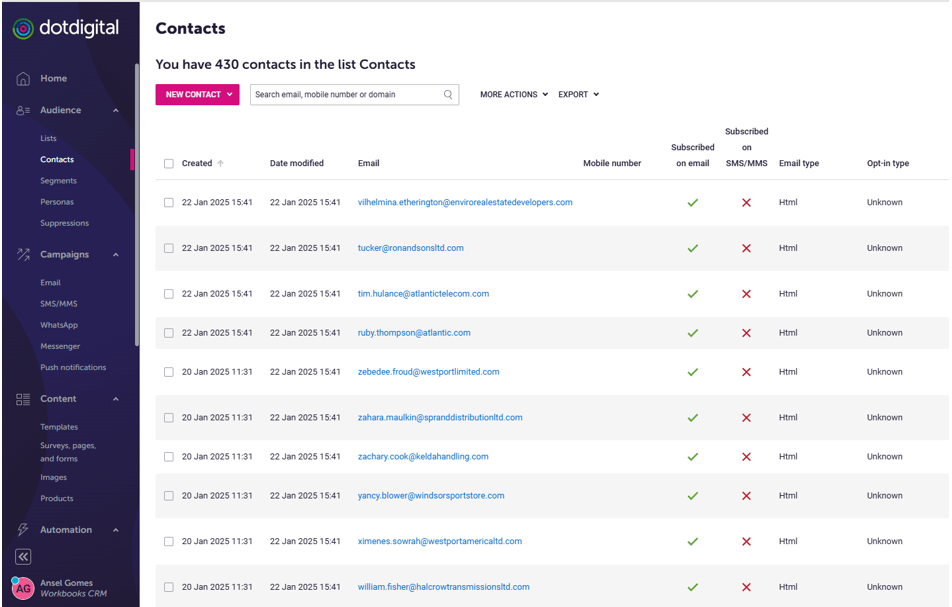The image size is (952, 607).
Task: Open the tim.hulance@atlantictelecom.com contact link
Action: click(423, 294)
